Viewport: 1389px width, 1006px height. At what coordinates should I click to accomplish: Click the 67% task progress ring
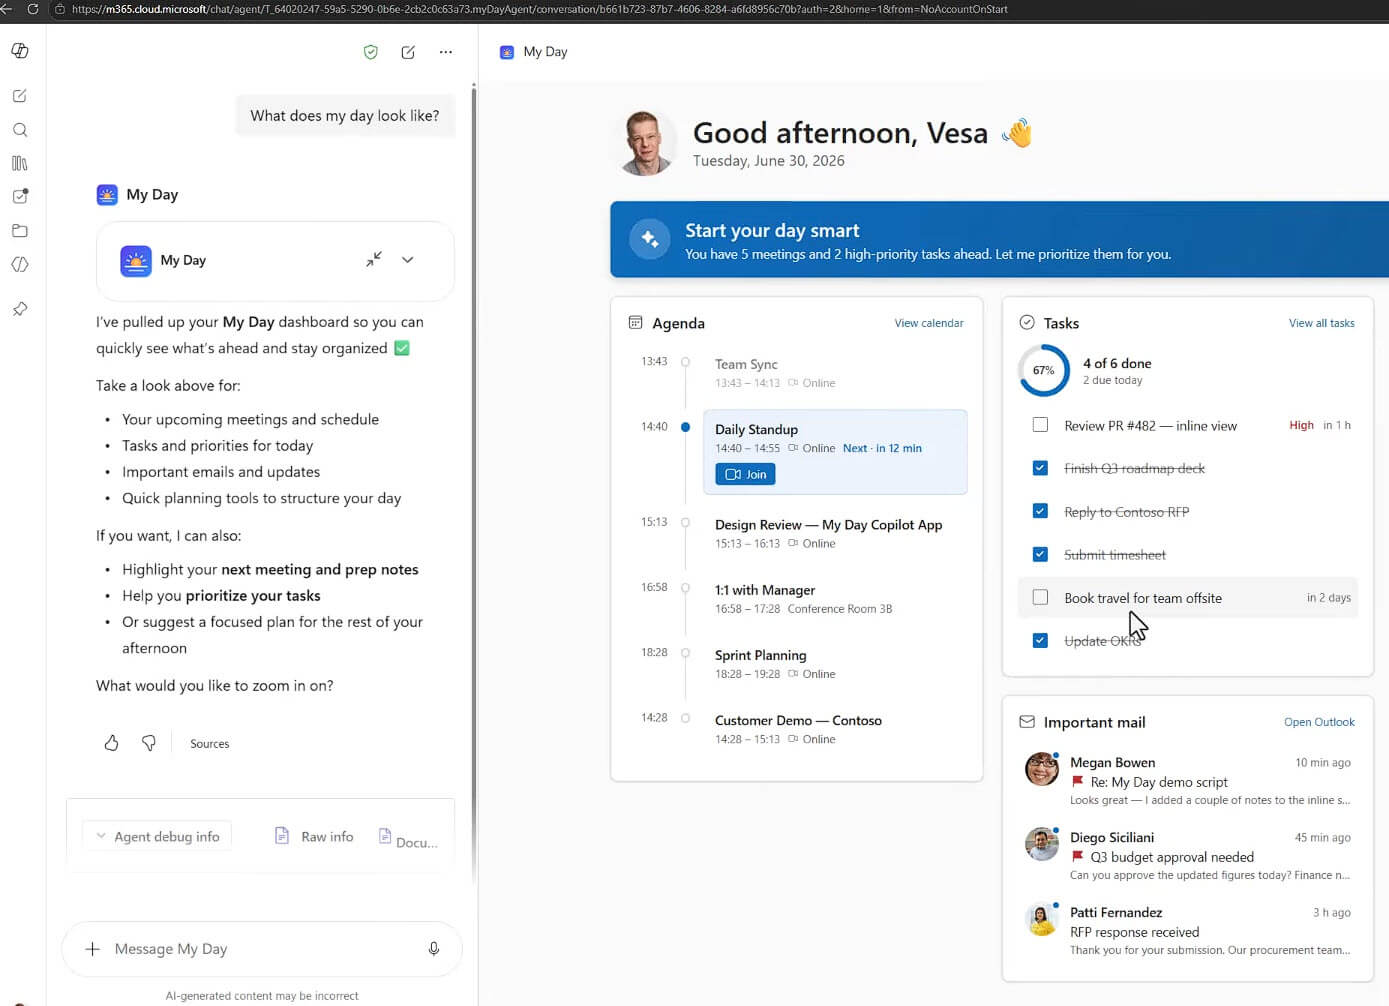[x=1043, y=370]
